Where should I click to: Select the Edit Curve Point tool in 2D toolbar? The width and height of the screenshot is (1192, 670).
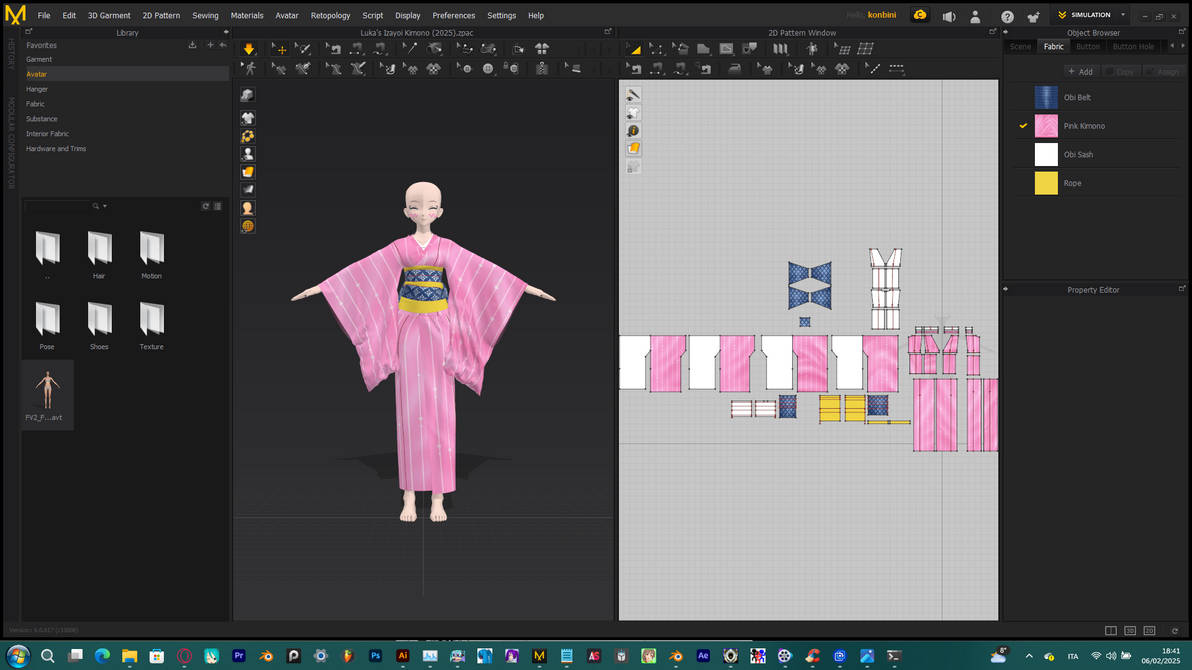[657, 49]
